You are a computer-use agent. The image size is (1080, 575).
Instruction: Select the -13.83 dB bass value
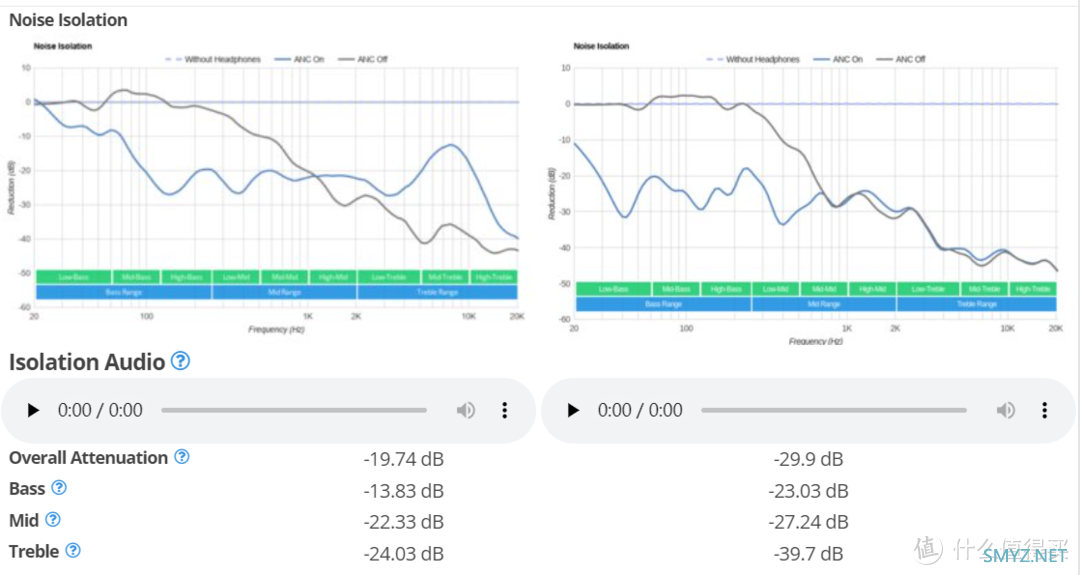[x=404, y=491]
